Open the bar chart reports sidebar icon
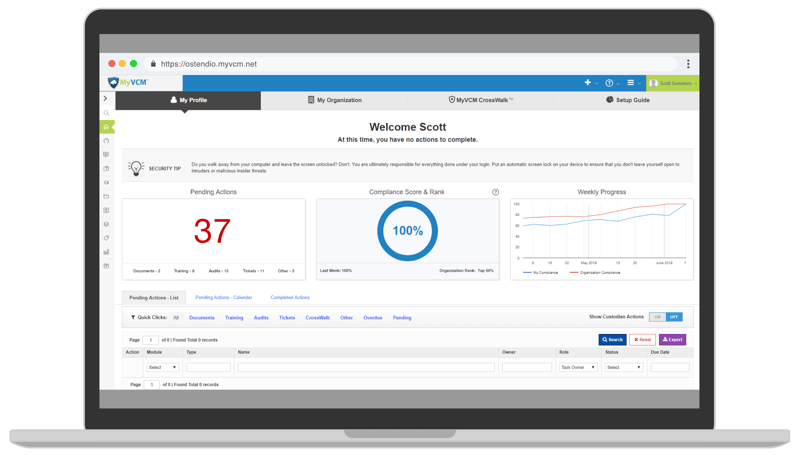The image size is (800, 455). [106, 251]
